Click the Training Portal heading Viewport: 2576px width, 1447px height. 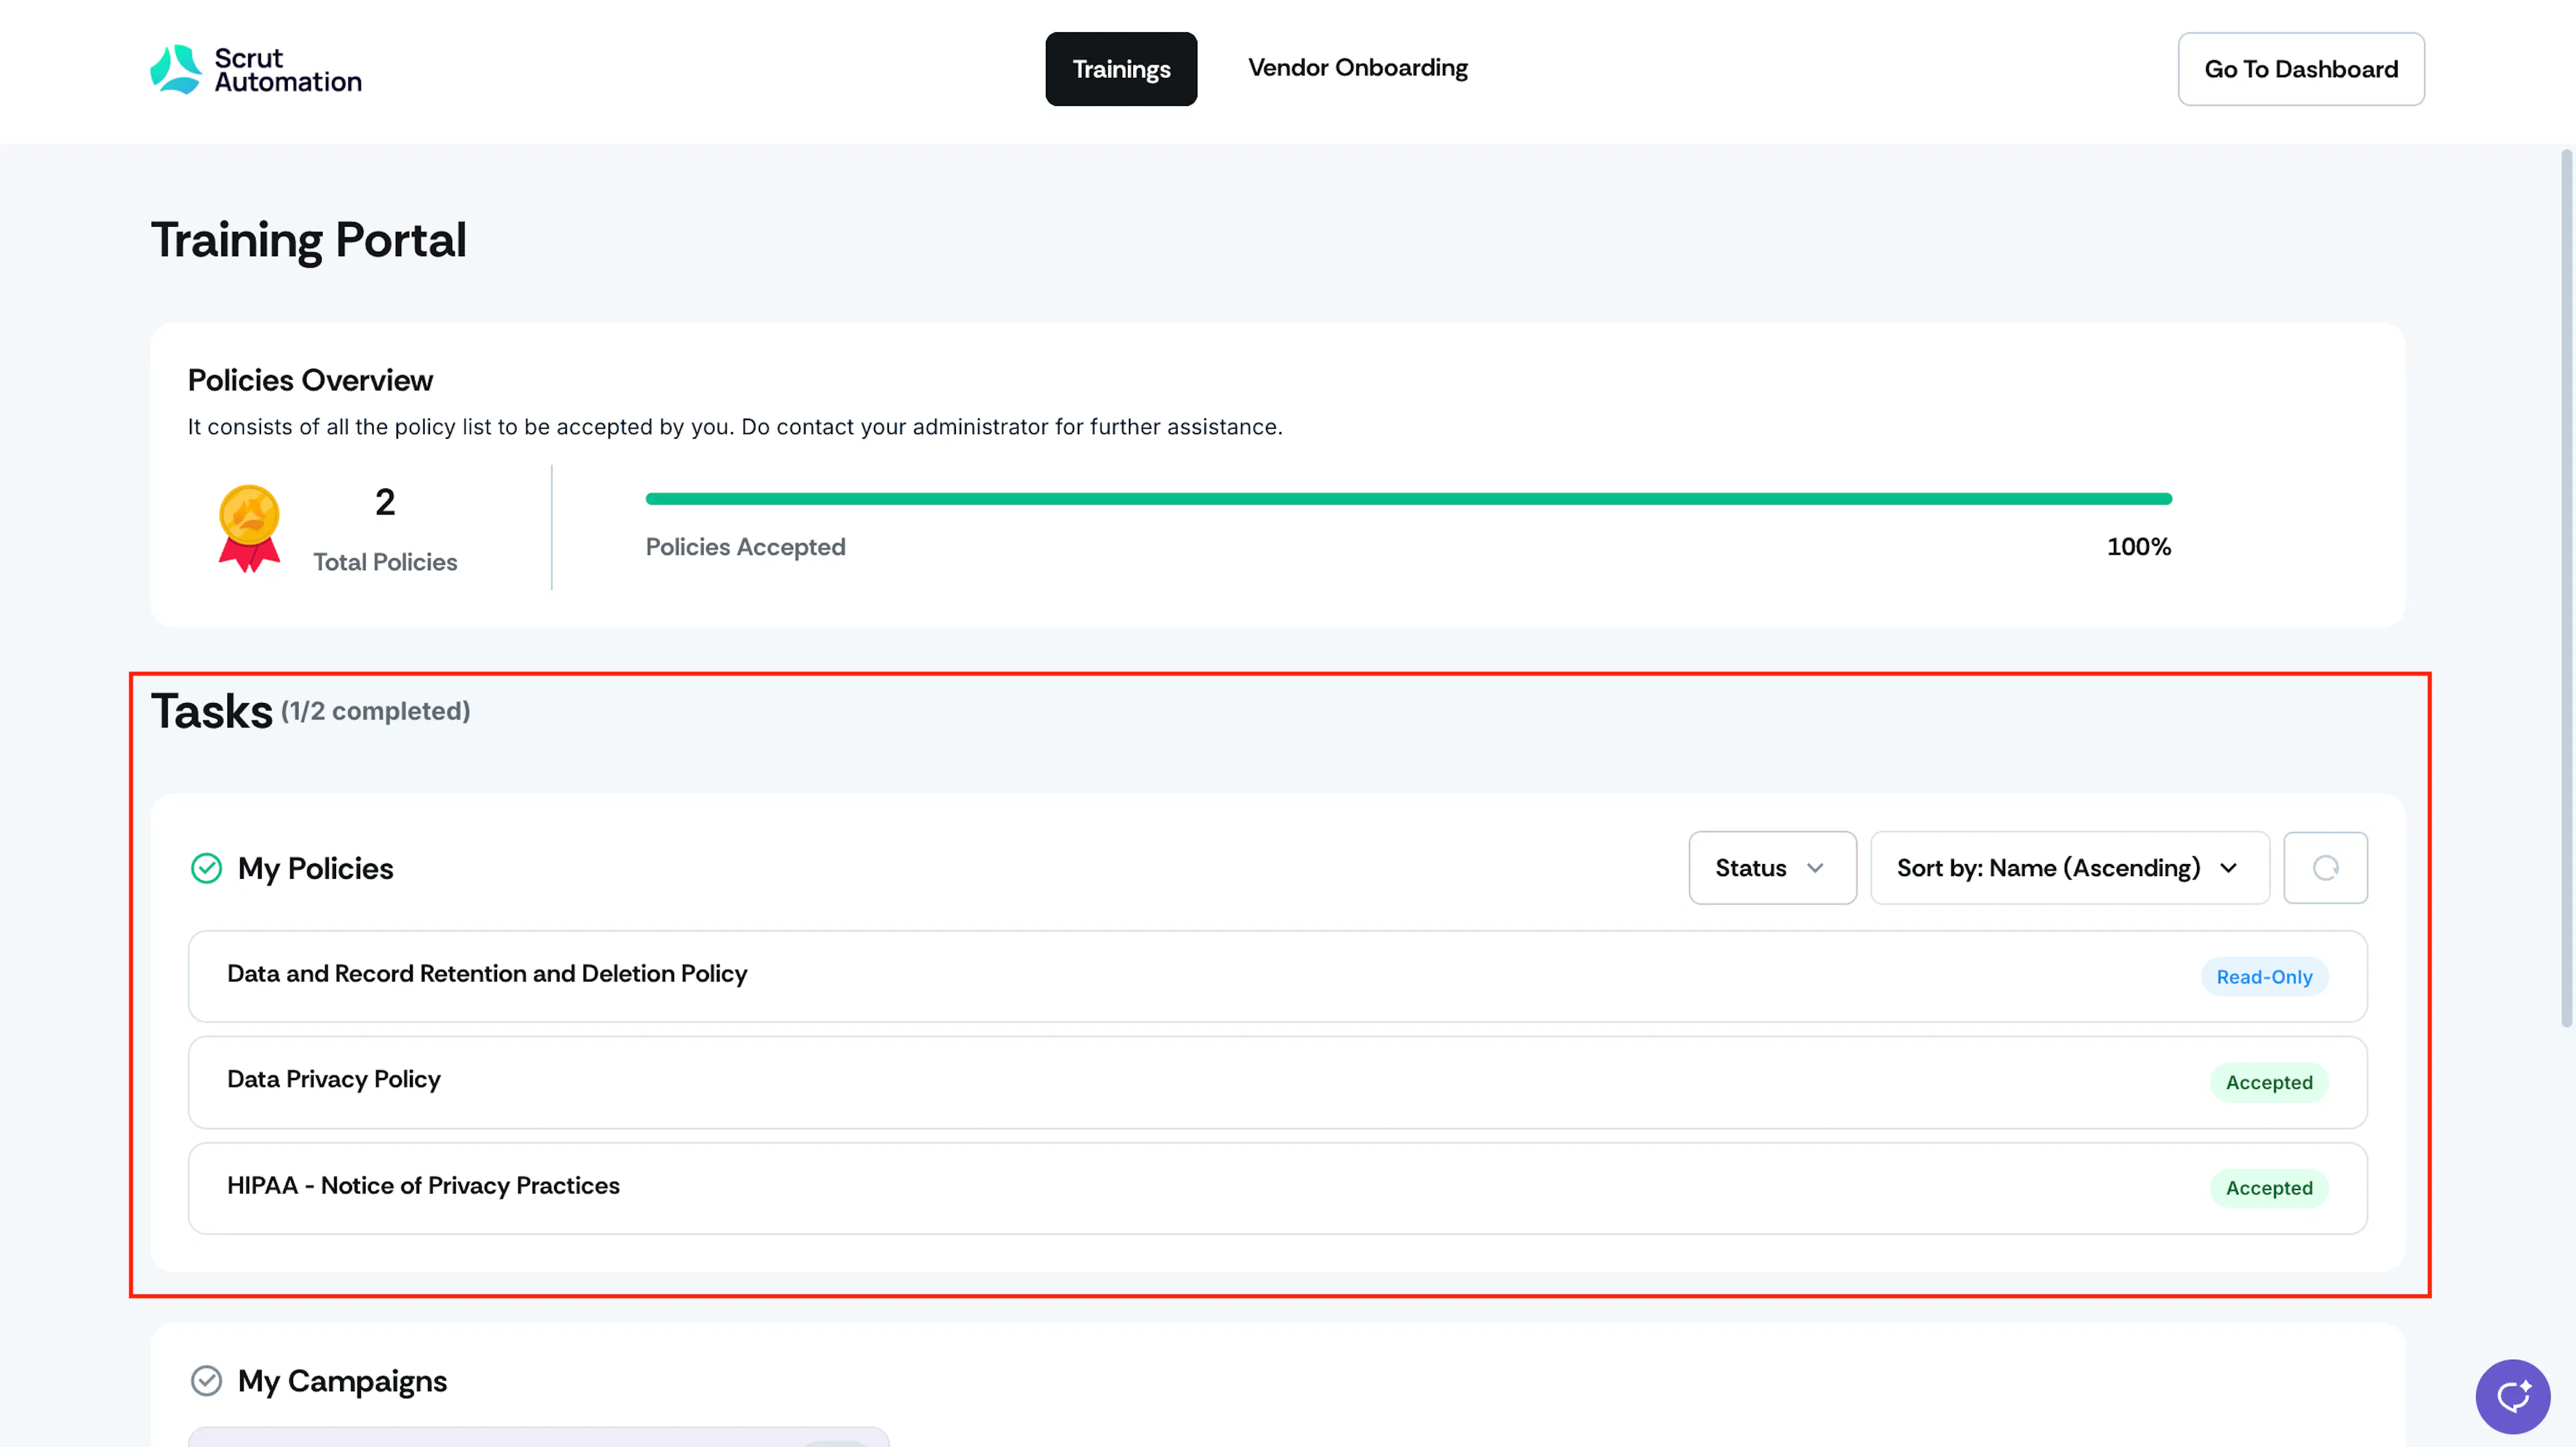308,240
